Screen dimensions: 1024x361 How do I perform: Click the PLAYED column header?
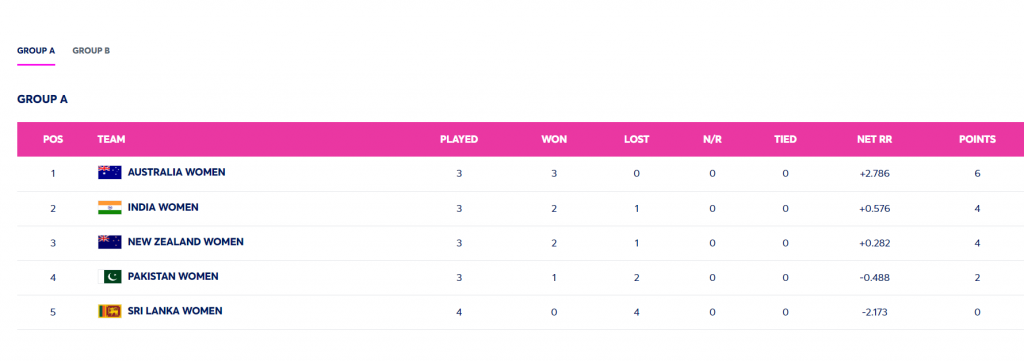pos(459,140)
